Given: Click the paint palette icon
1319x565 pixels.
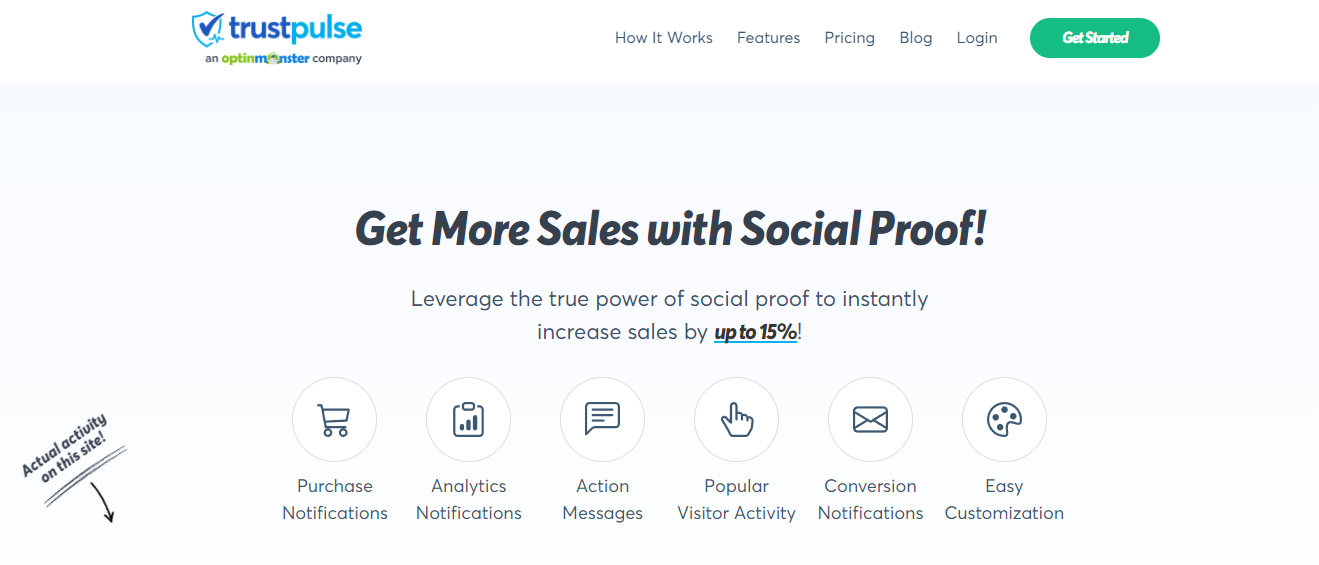Looking at the screenshot, I should [1004, 419].
